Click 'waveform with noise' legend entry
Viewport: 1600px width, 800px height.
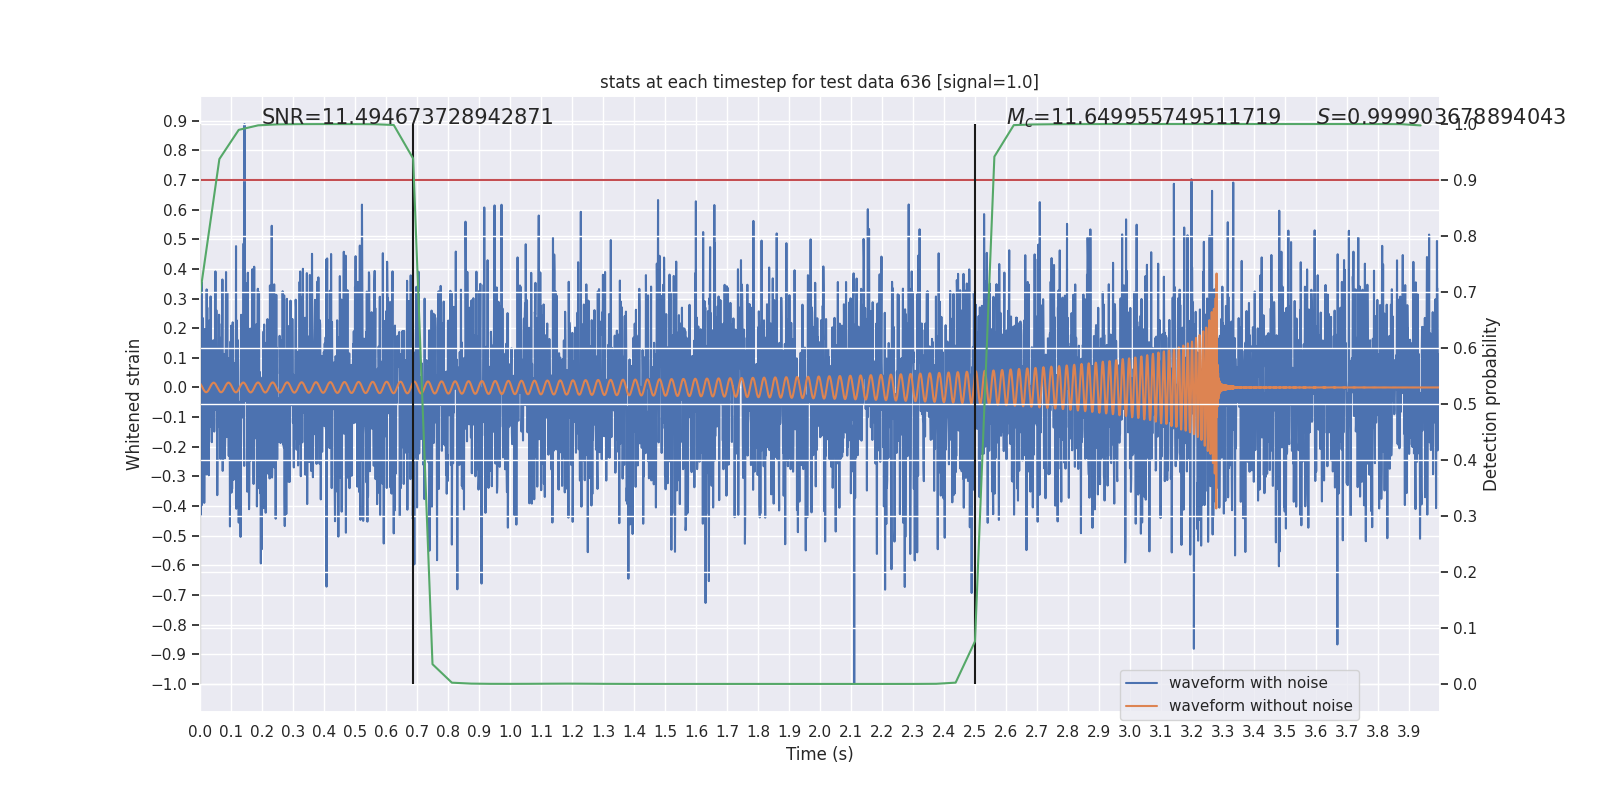tap(1248, 683)
